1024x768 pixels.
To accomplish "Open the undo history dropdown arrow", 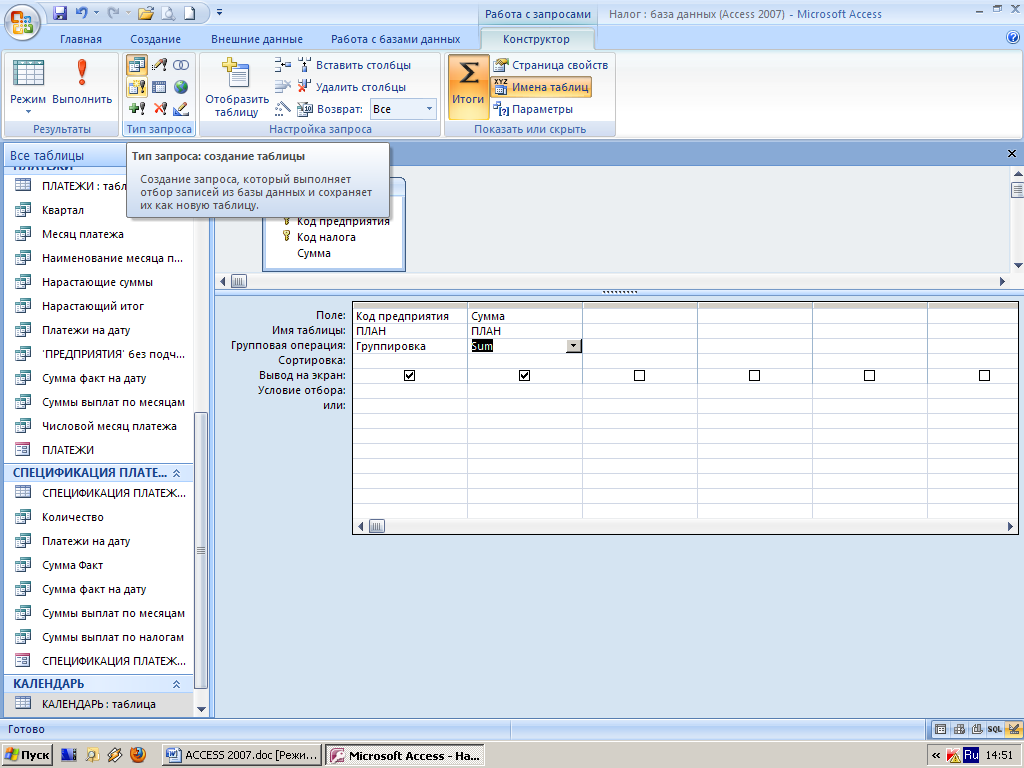I will tap(96, 12).
